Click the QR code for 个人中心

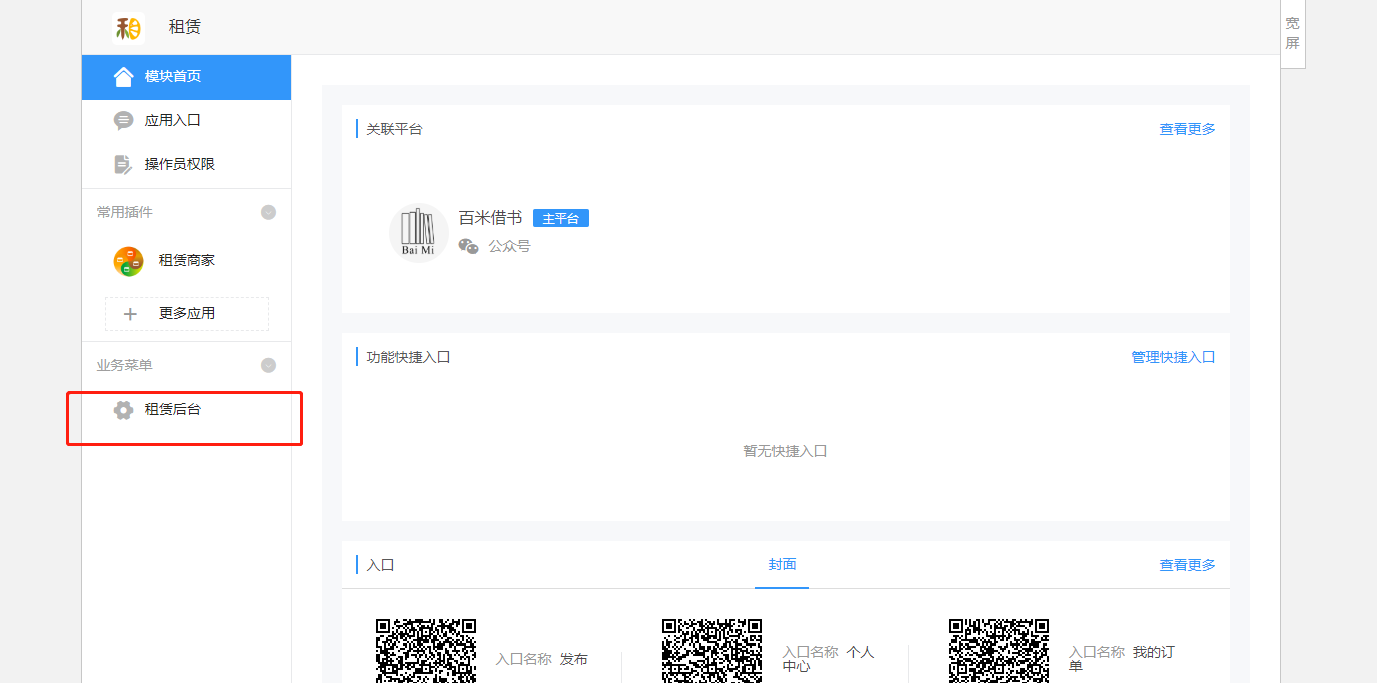point(712,651)
